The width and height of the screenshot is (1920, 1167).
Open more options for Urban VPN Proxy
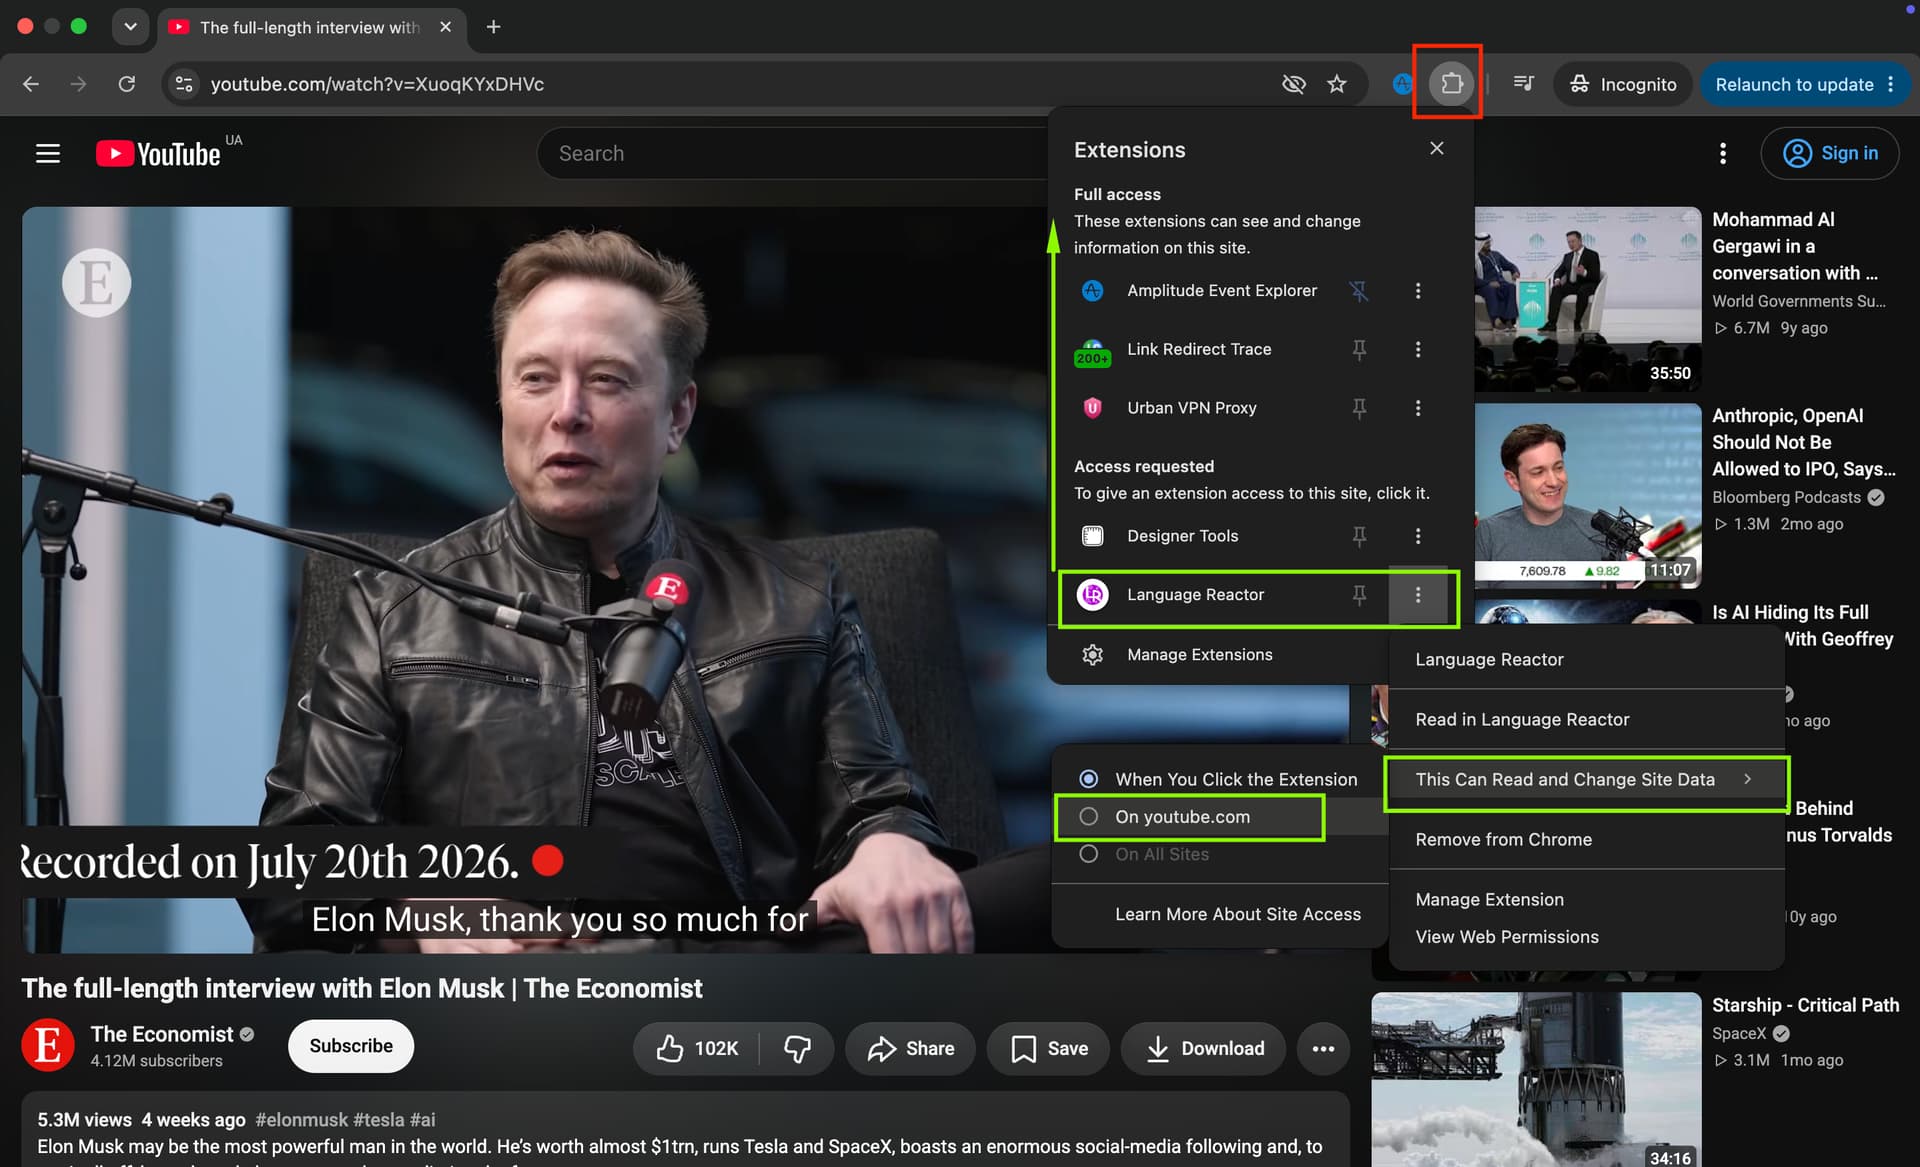(1417, 408)
